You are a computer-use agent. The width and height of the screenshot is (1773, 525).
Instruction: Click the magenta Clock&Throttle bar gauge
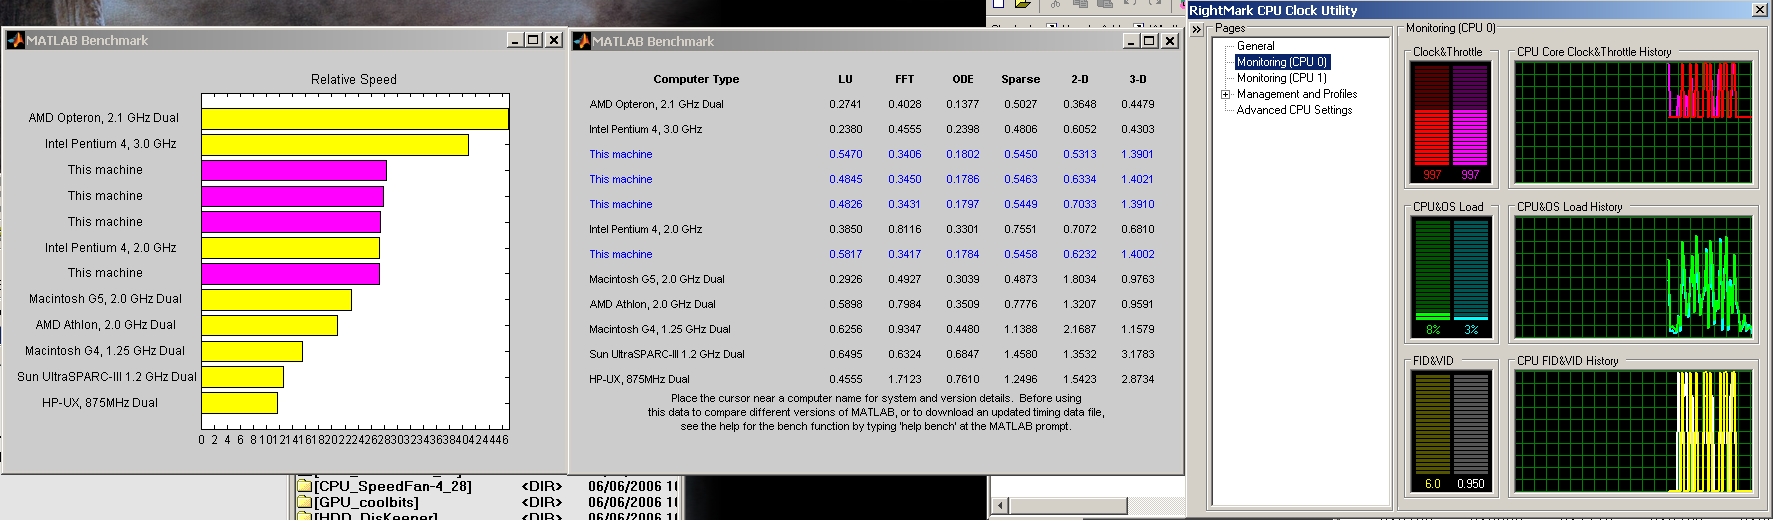(1470, 116)
